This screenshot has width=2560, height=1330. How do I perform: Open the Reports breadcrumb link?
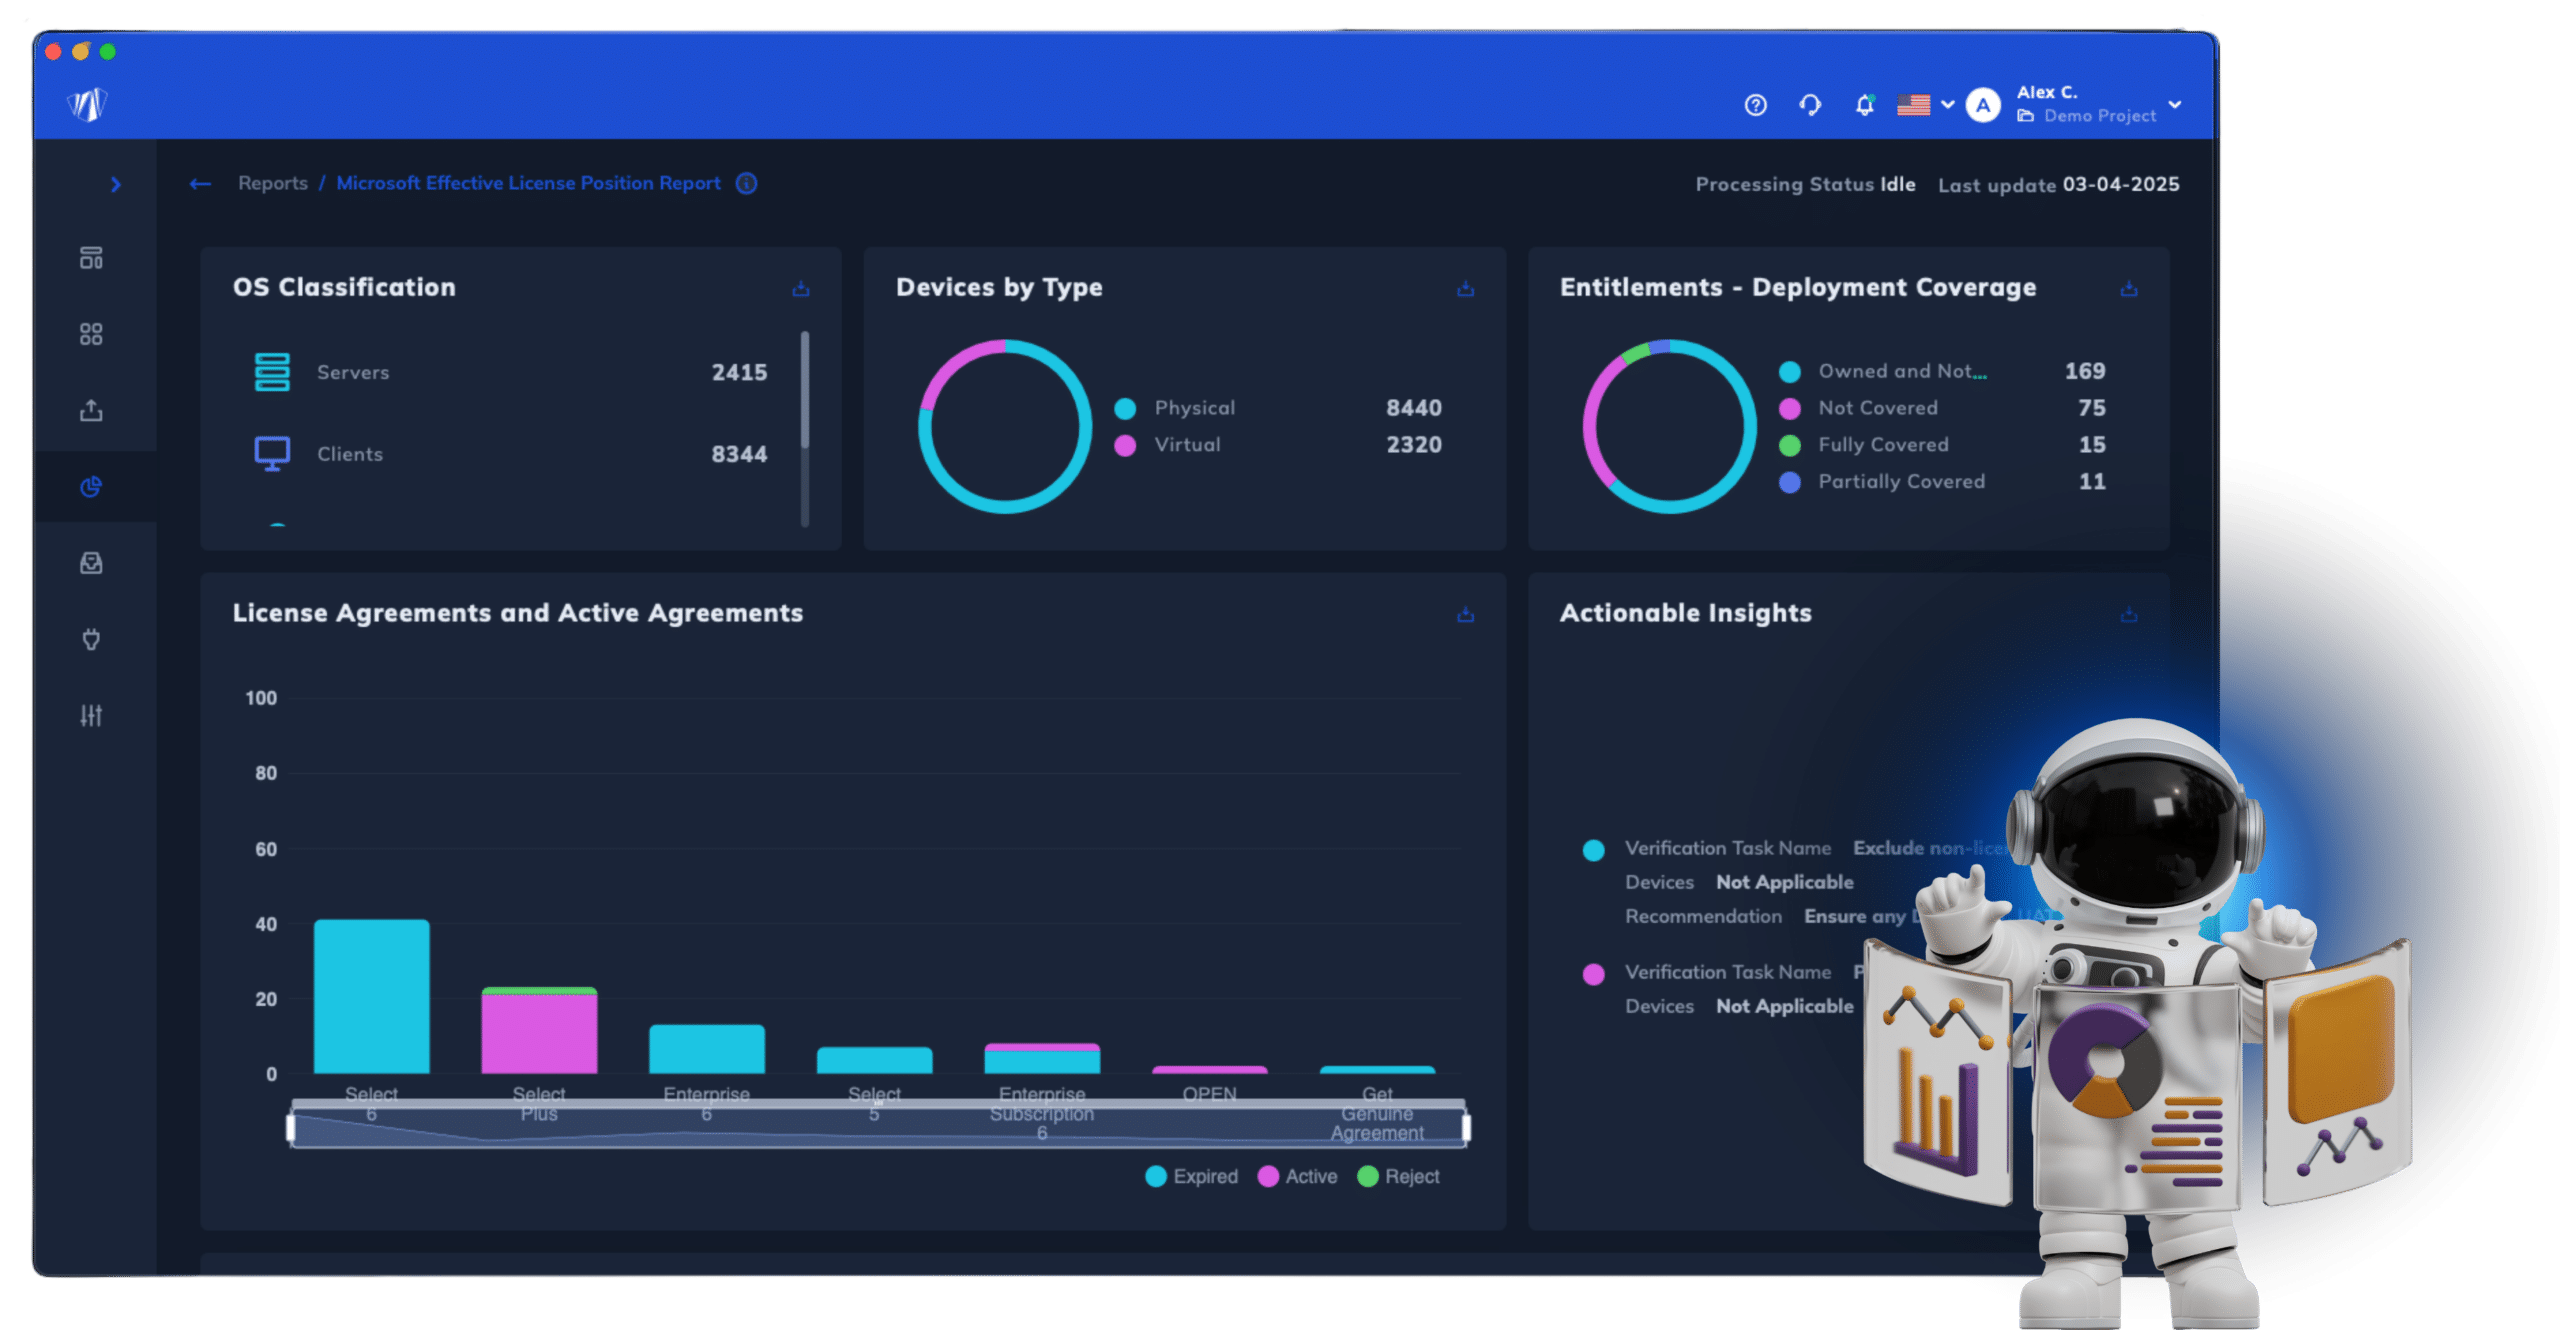point(272,183)
